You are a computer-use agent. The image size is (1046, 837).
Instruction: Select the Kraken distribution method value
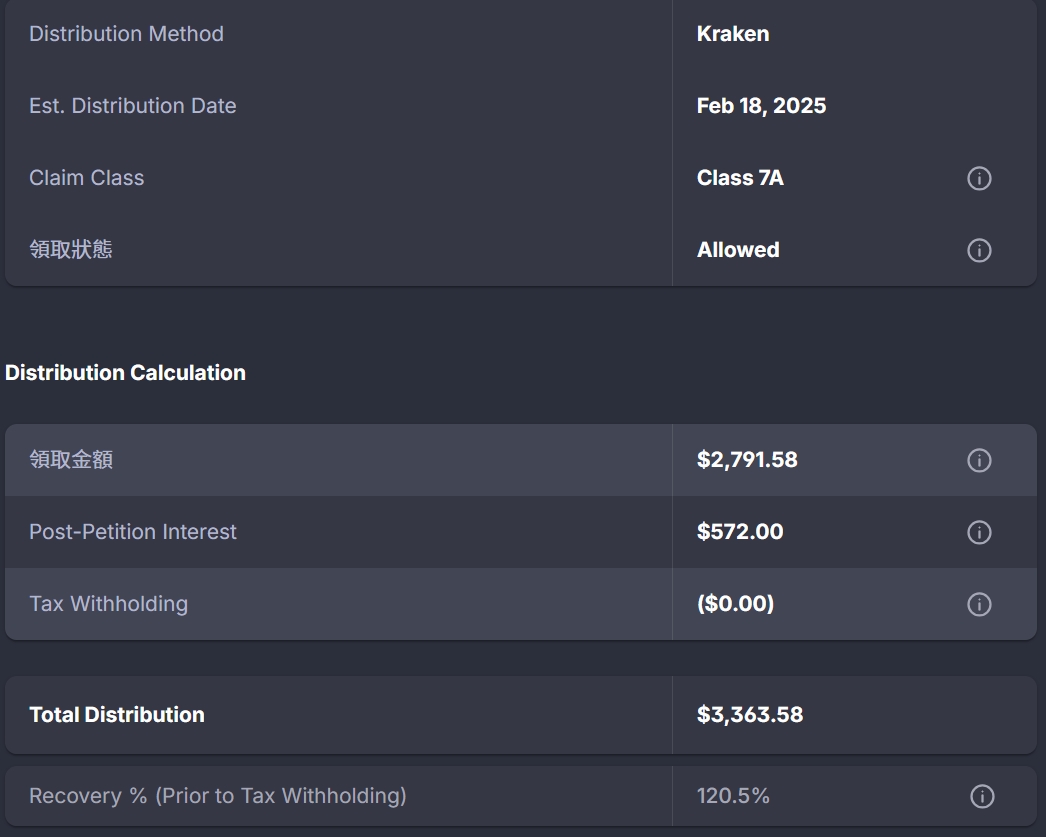coord(732,34)
